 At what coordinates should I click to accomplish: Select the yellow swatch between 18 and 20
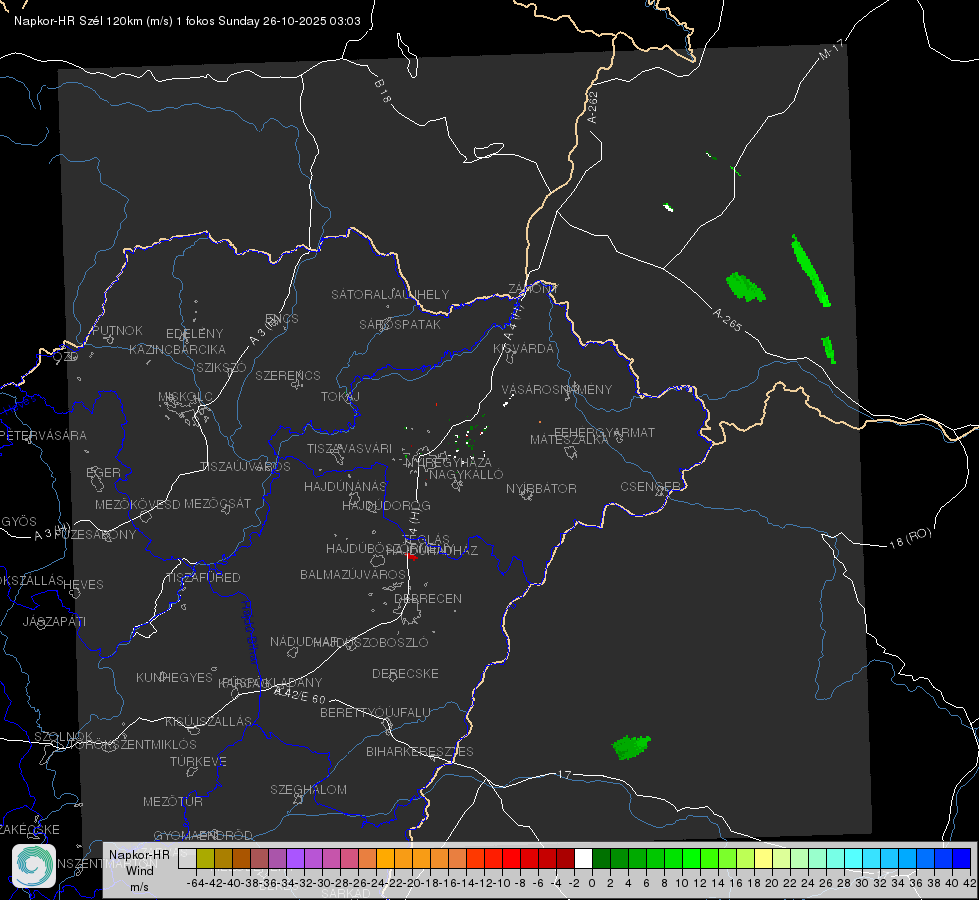tap(763, 858)
